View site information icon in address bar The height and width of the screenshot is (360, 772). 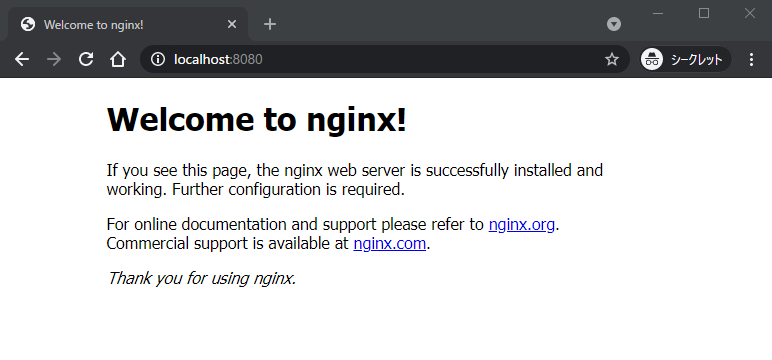coord(158,60)
